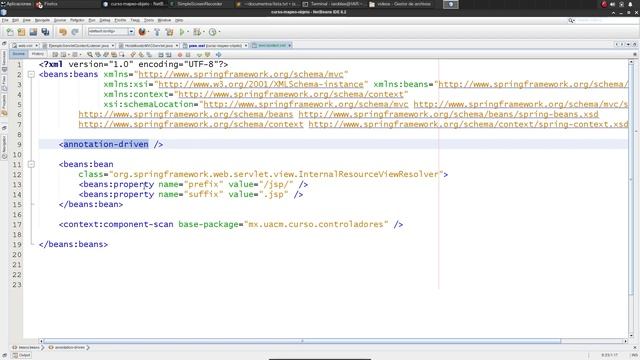Image resolution: width=640 pixels, height=360 pixels.
Task: Maximize the editor window with the tab-bar button
Action: (x=635, y=44)
